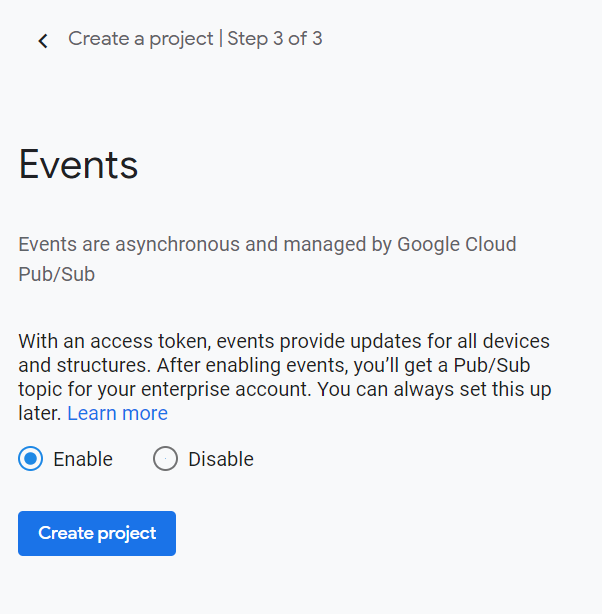This screenshot has width=602, height=614.
Task: Click the back arrow icon
Action: pos(42,40)
